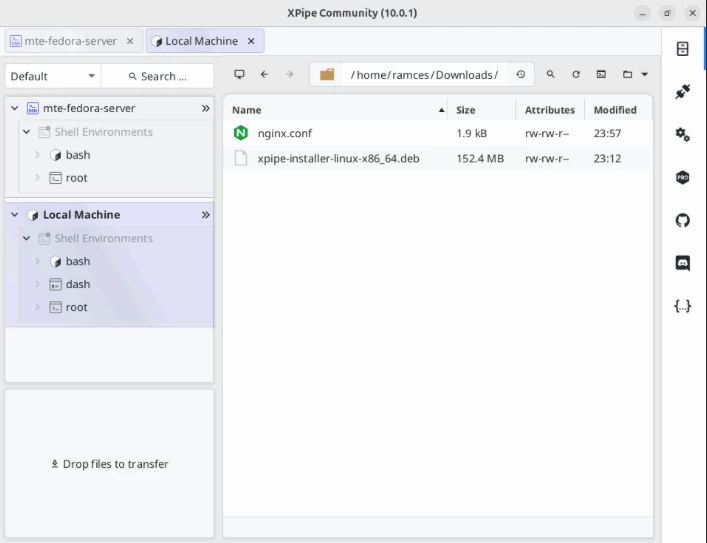
Task: Collapse Shell Environments under Local Machine
Action: point(27,238)
